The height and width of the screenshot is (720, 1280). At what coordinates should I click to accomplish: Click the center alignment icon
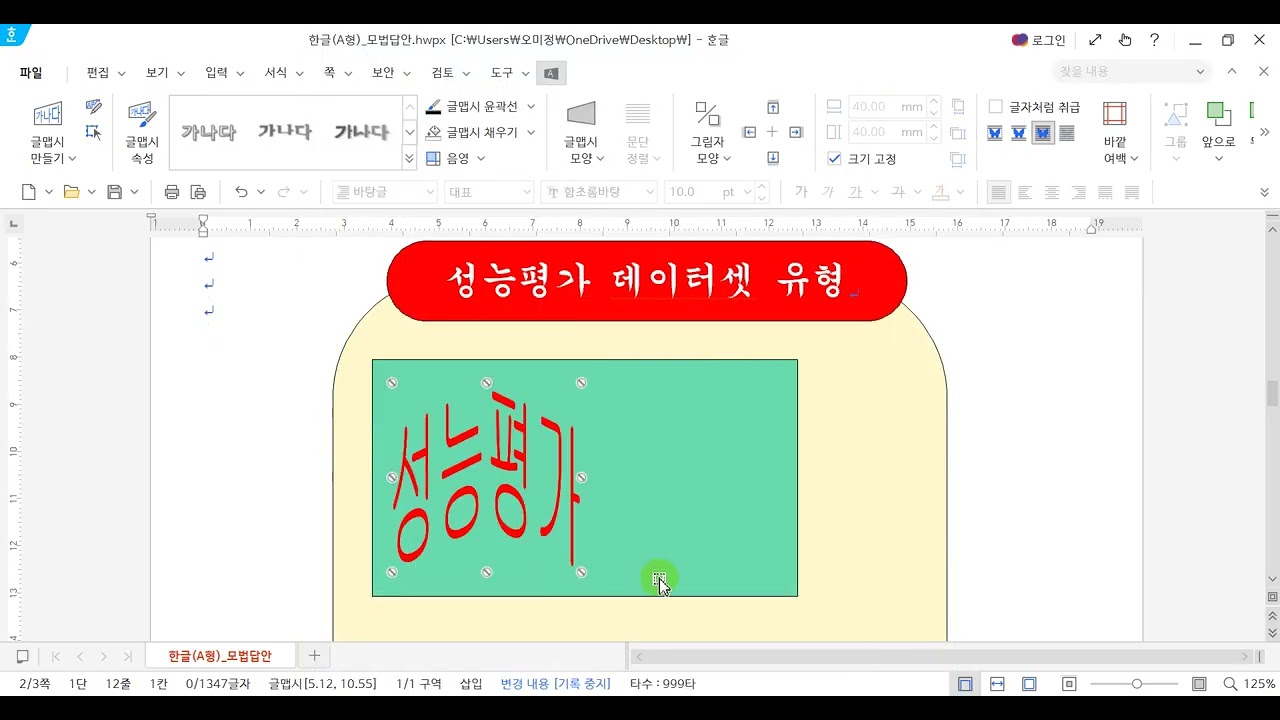point(1052,192)
